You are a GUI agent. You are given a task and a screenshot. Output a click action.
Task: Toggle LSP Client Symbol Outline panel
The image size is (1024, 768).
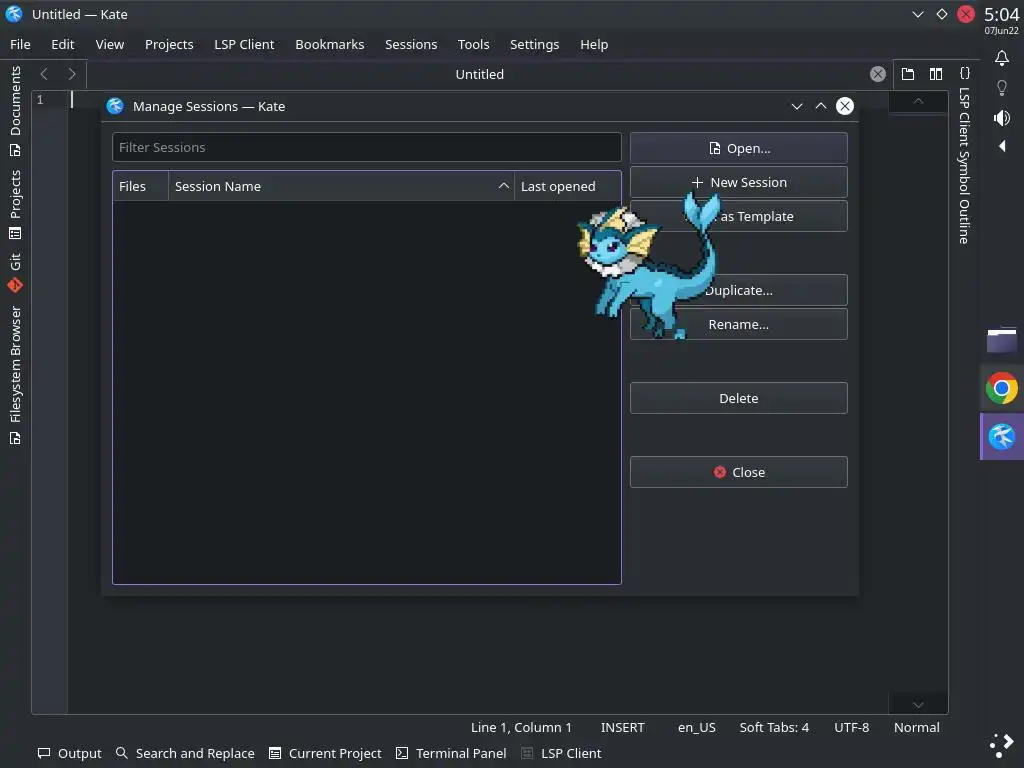(965, 157)
